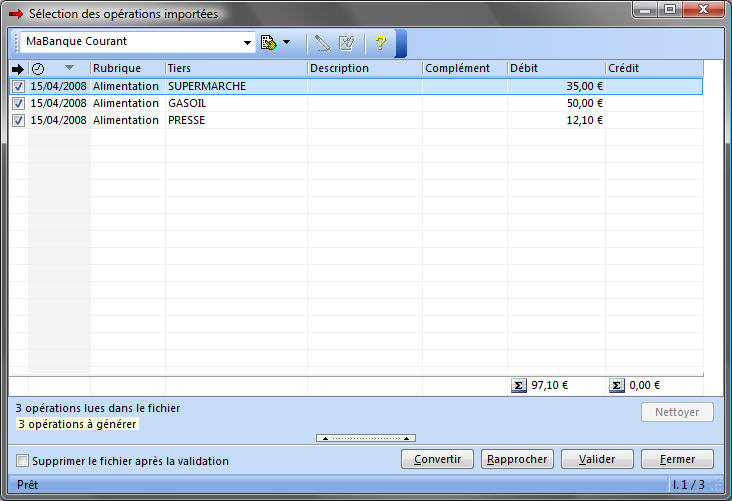Select the PRESSE operation row
The image size is (732, 501).
235,121
